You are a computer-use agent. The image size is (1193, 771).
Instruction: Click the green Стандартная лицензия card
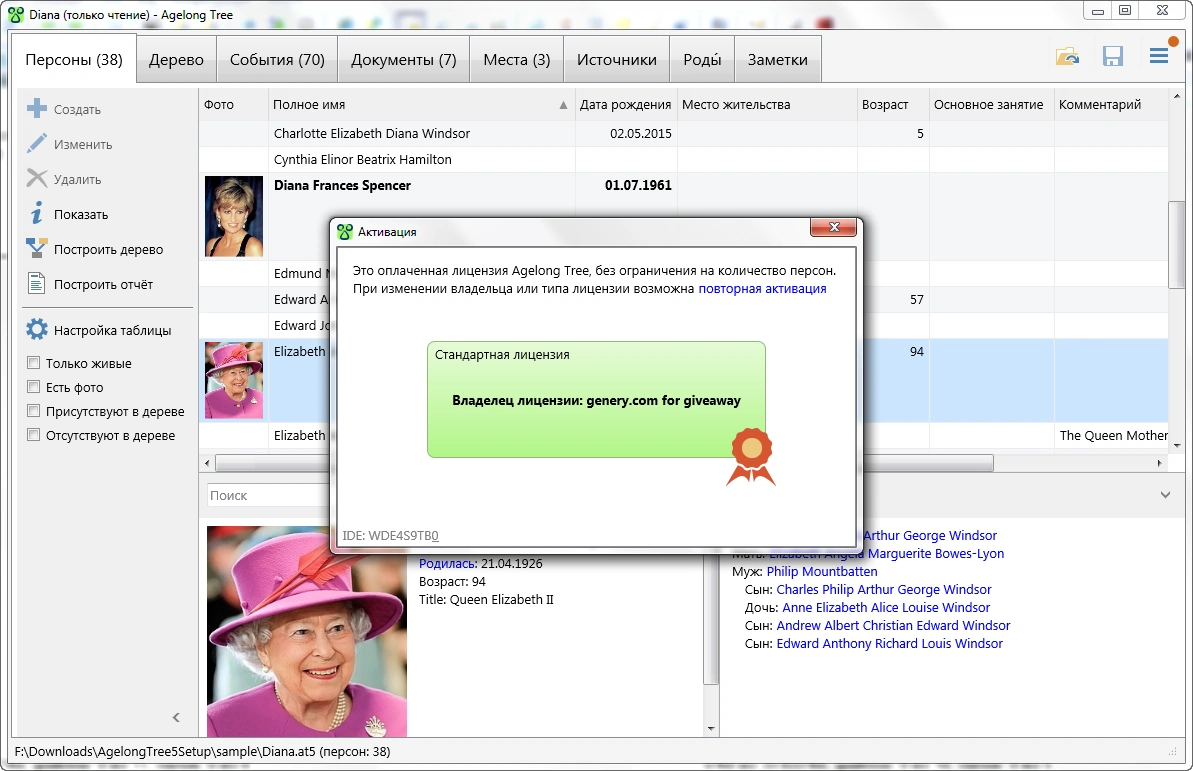tap(596, 400)
